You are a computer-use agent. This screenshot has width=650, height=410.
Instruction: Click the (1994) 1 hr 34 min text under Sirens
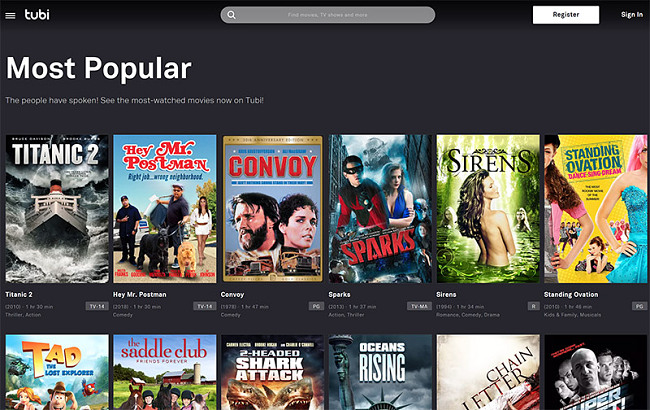point(460,307)
